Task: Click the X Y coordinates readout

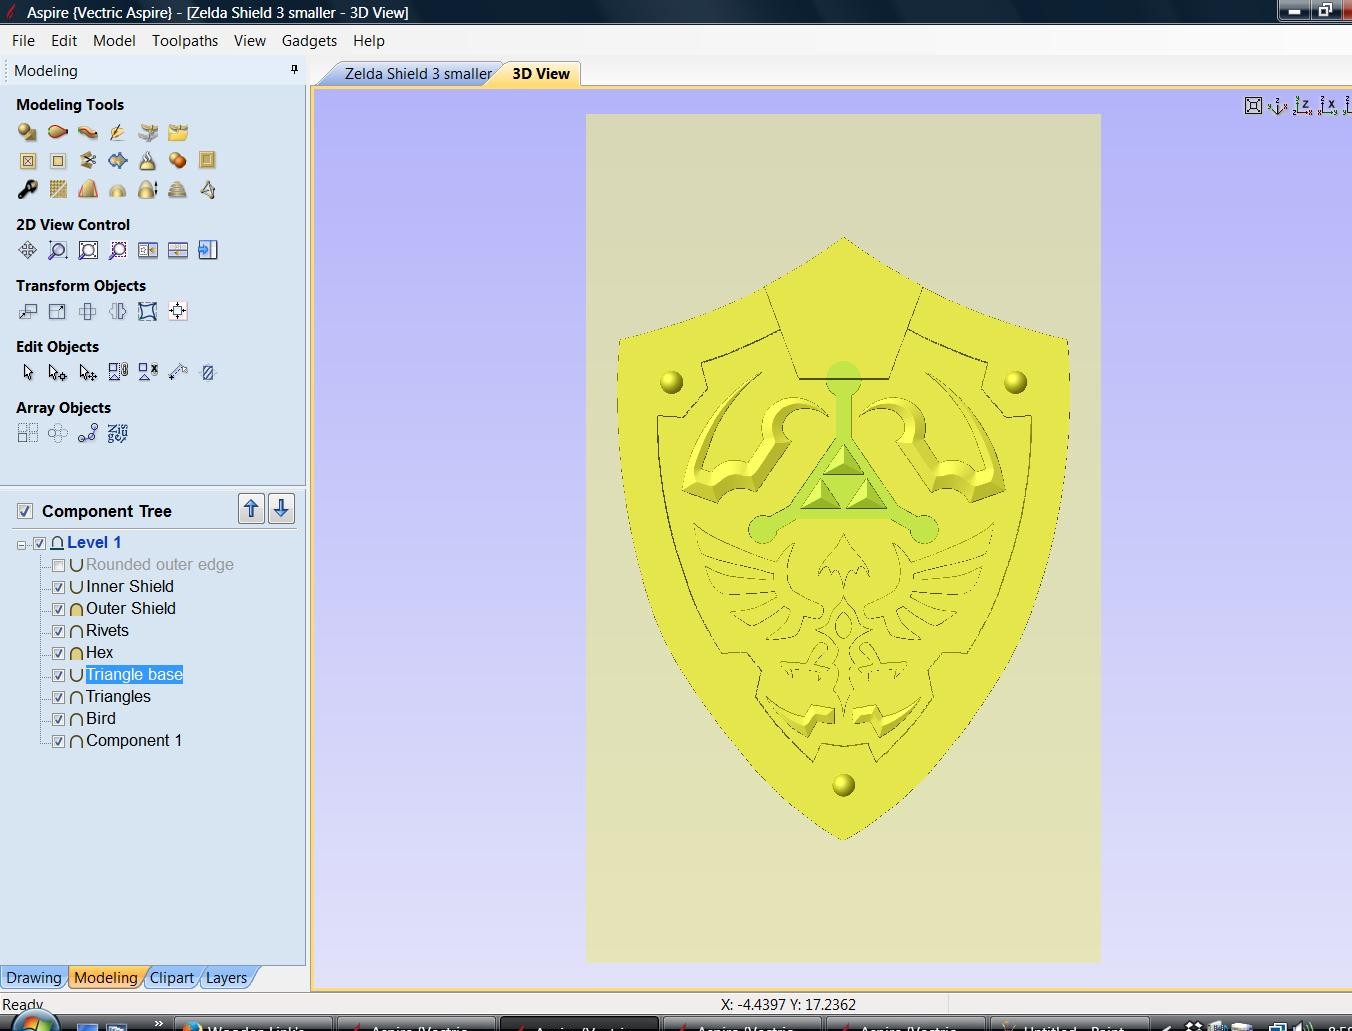Action: coord(788,1004)
